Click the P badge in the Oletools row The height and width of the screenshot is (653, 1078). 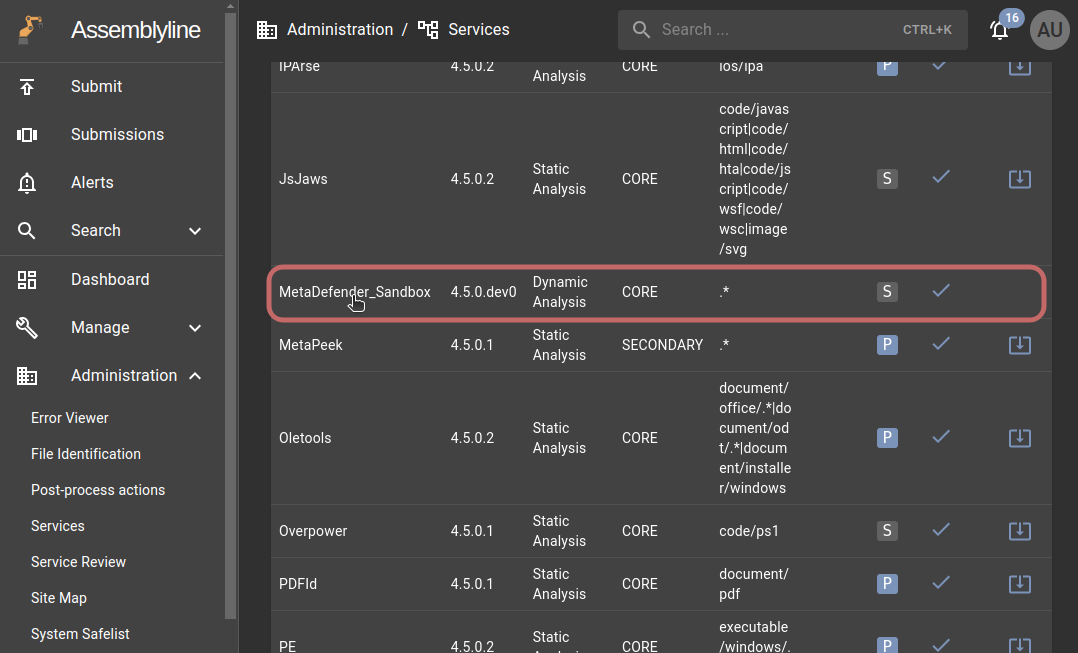887,438
